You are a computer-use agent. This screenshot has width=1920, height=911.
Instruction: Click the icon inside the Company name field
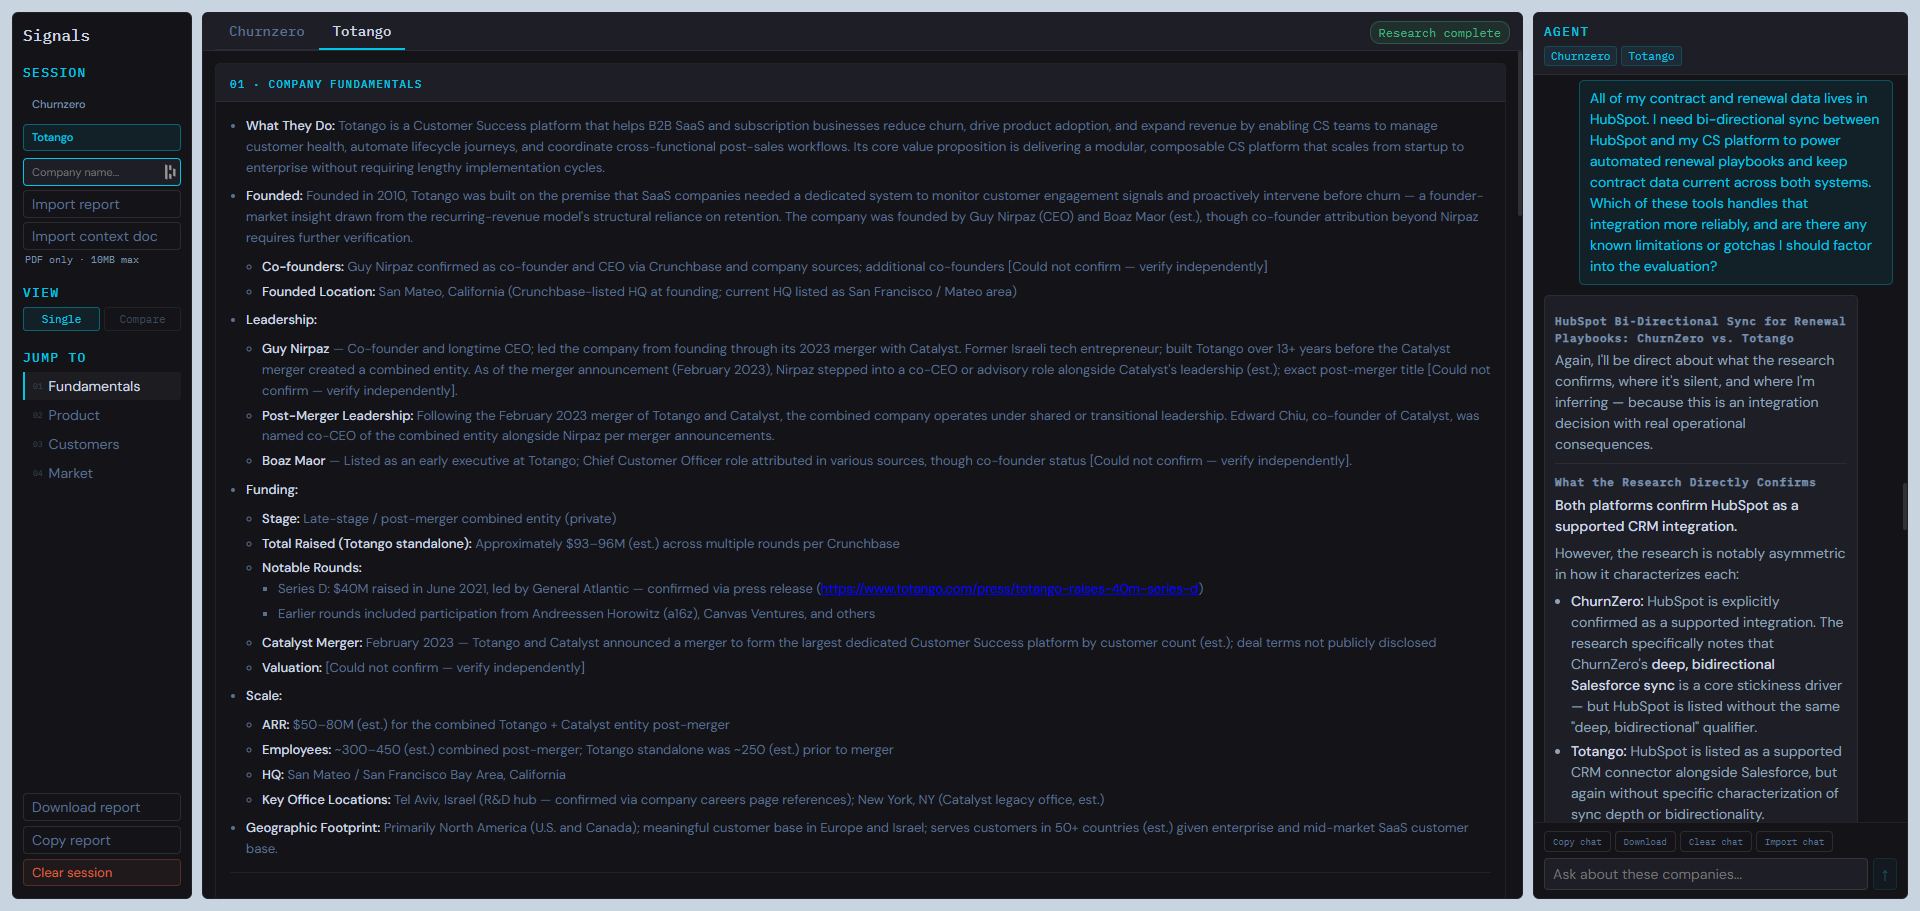tap(170, 172)
